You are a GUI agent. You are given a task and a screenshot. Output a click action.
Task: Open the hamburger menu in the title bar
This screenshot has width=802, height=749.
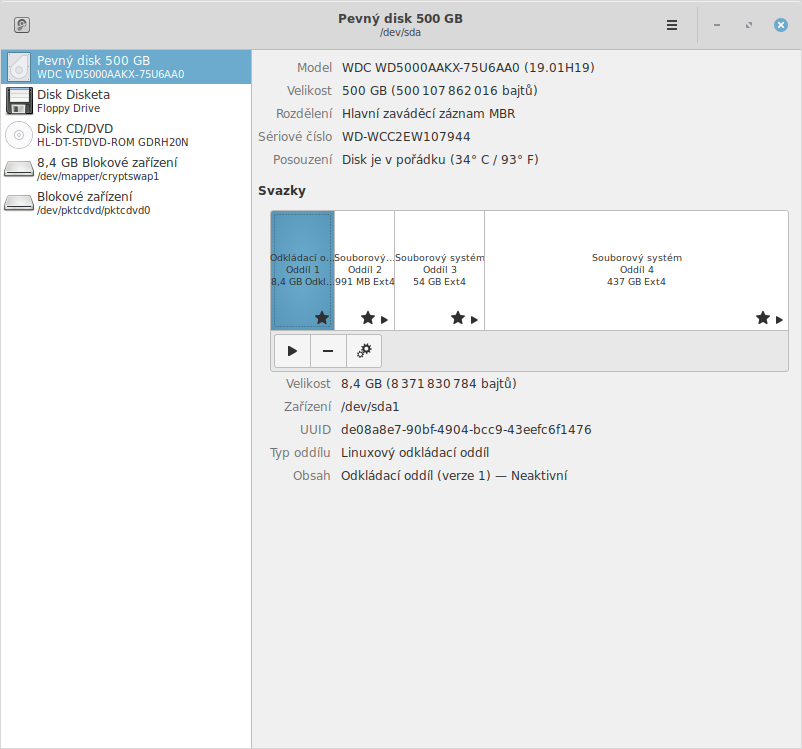(x=672, y=25)
